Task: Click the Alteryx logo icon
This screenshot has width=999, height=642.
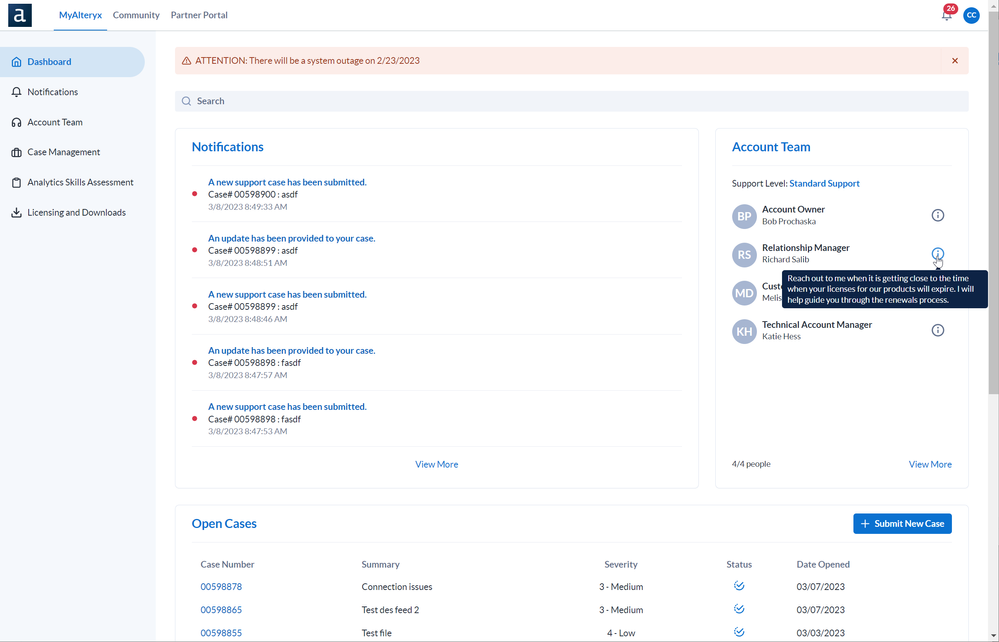Action: pyautogui.click(x=20, y=15)
